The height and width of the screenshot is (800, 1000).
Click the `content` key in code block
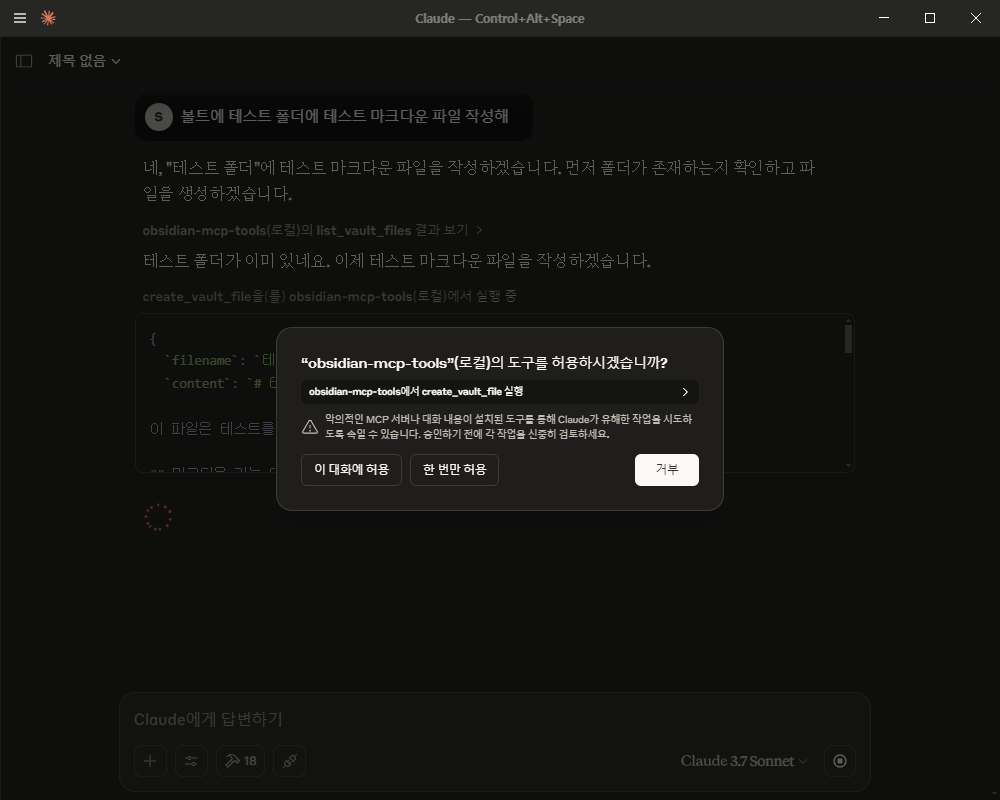[198, 383]
